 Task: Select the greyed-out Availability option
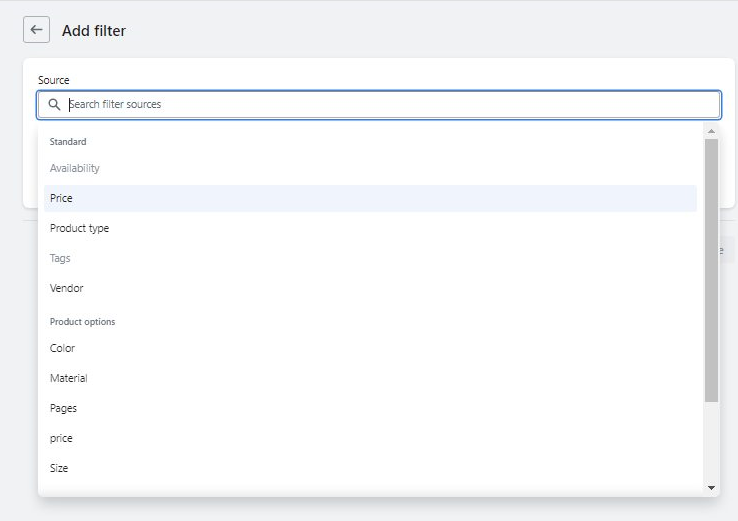(x=75, y=168)
